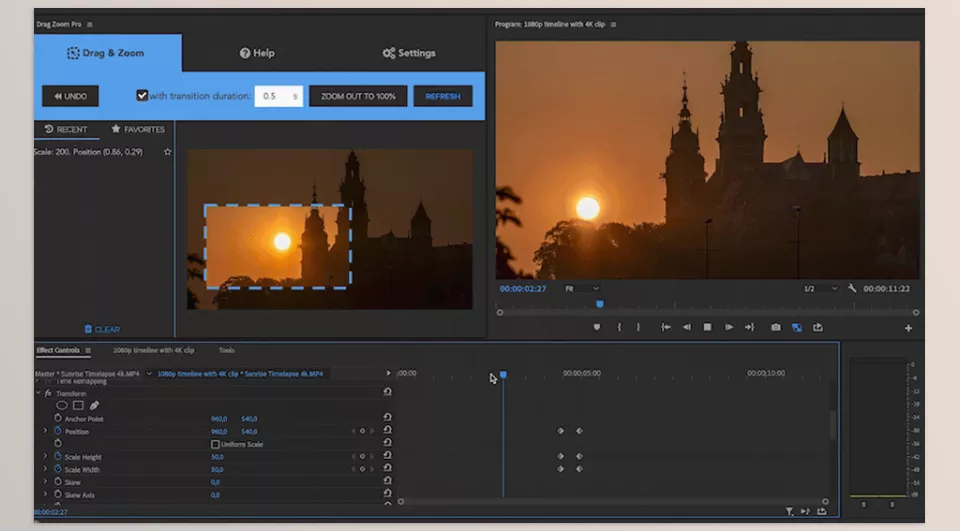Click the program monitor playhead marker
Viewport: 960px width, 531px height.
click(600, 304)
